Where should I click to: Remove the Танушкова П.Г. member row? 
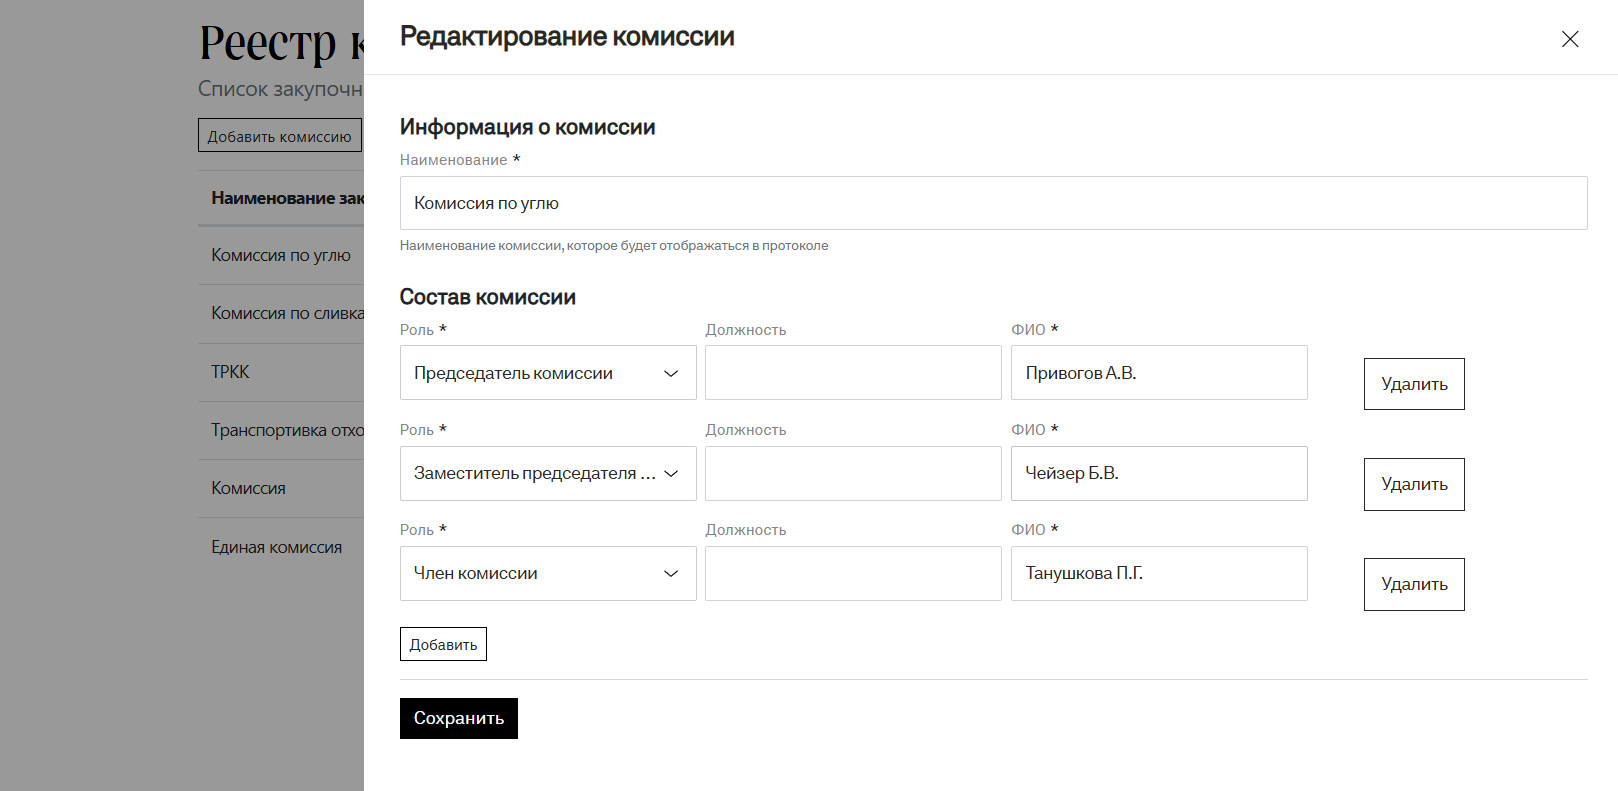tap(1413, 584)
